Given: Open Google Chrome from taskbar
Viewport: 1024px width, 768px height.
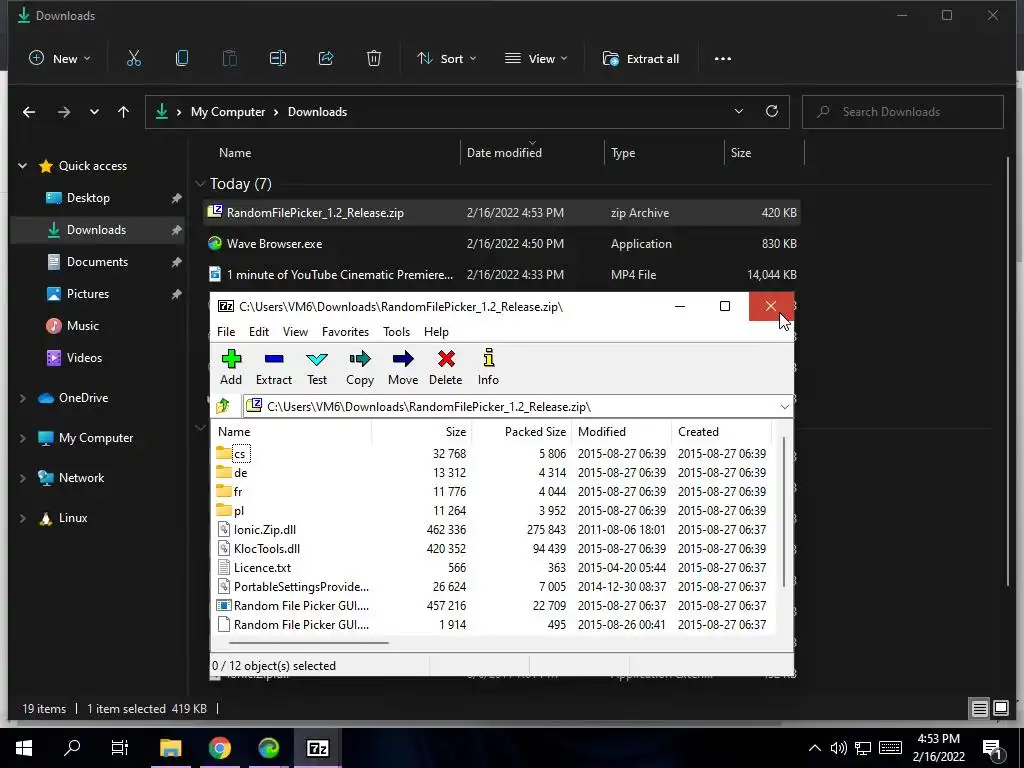Looking at the screenshot, I should point(220,748).
